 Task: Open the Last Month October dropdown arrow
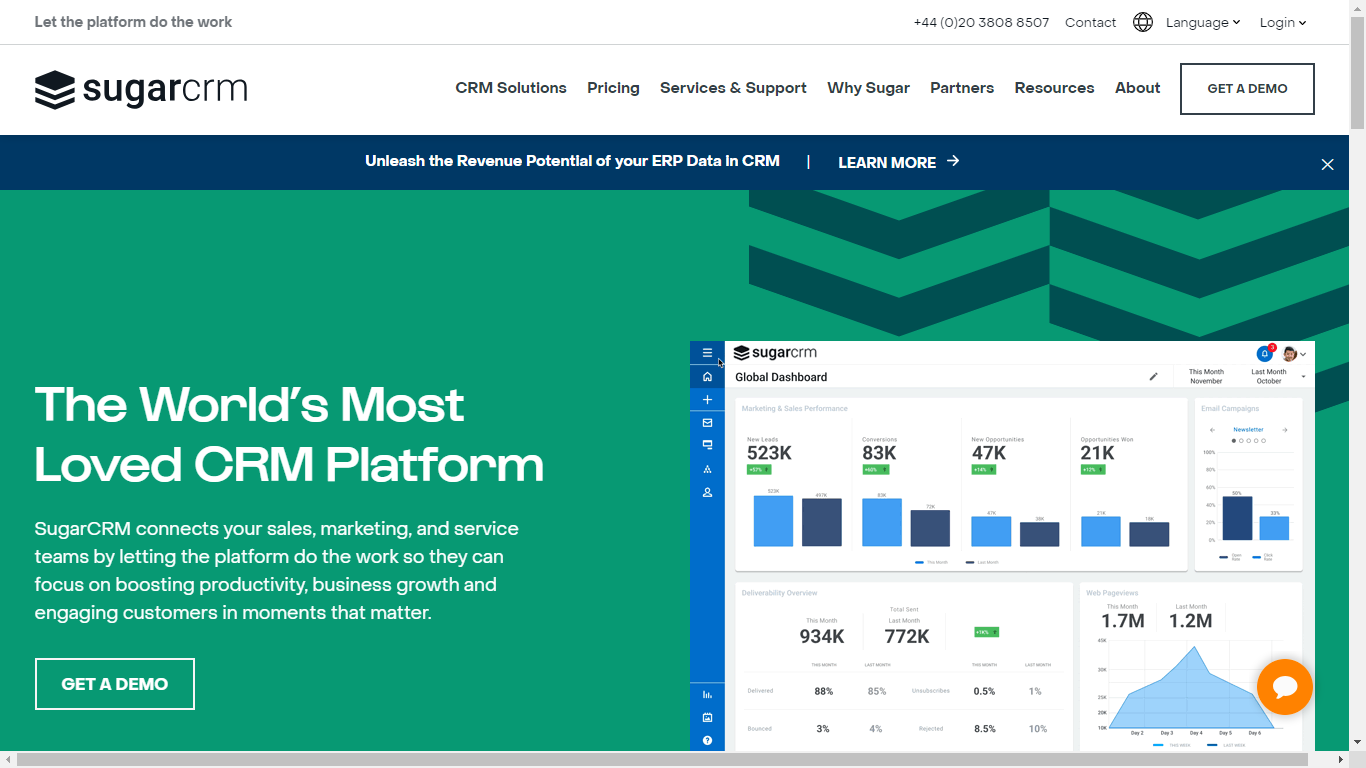coord(1303,377)
